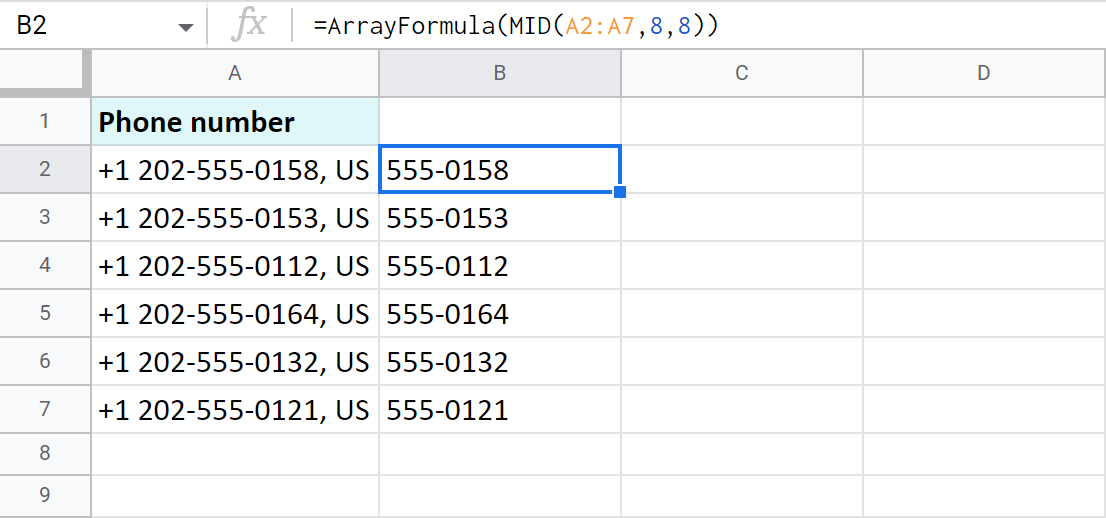Select row 5 header
Screen dimensions: 1106x518
coord(45,314)
